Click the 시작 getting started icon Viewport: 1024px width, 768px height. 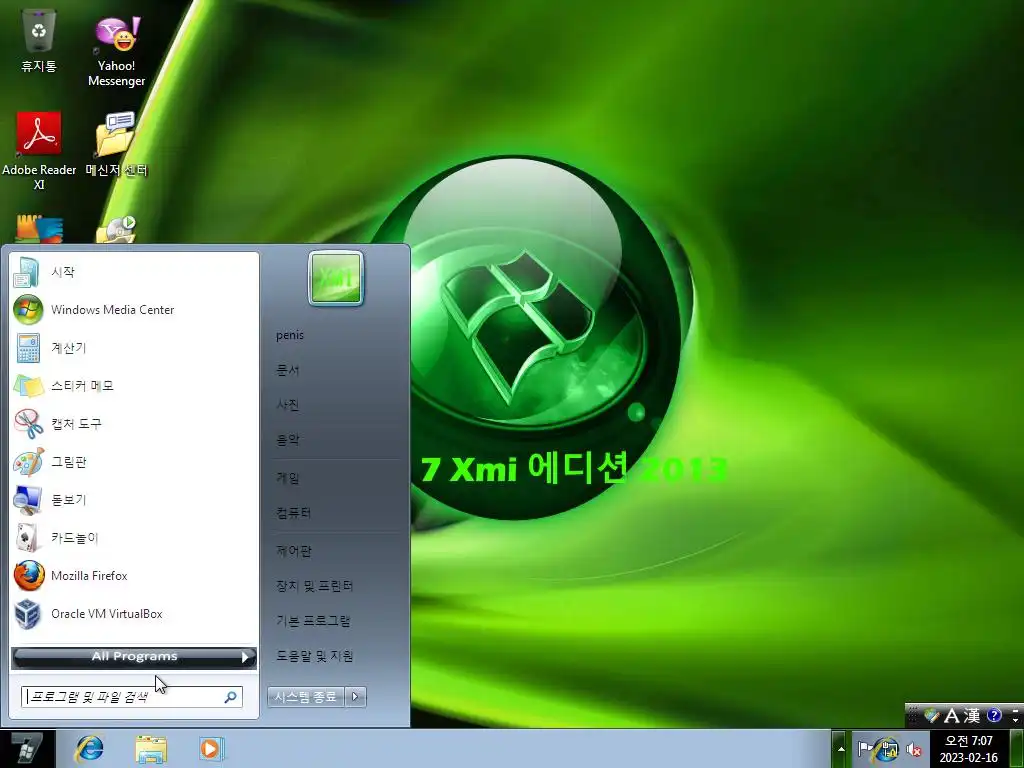click(x=27, y=272)
